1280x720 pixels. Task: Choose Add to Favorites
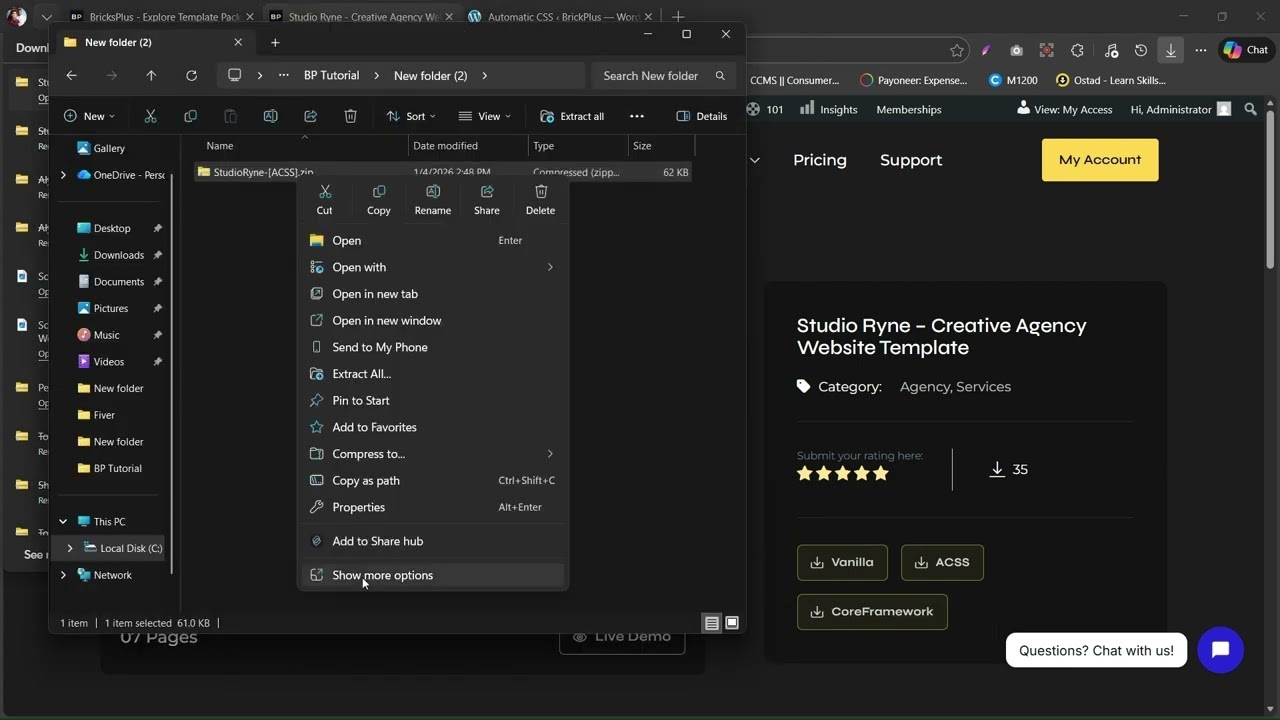[433, 427]
